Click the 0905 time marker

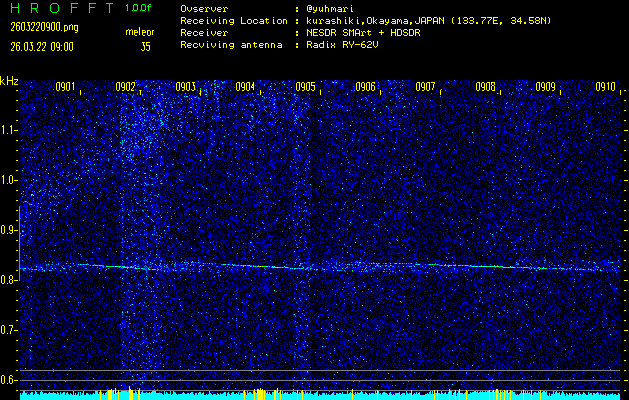305,87
